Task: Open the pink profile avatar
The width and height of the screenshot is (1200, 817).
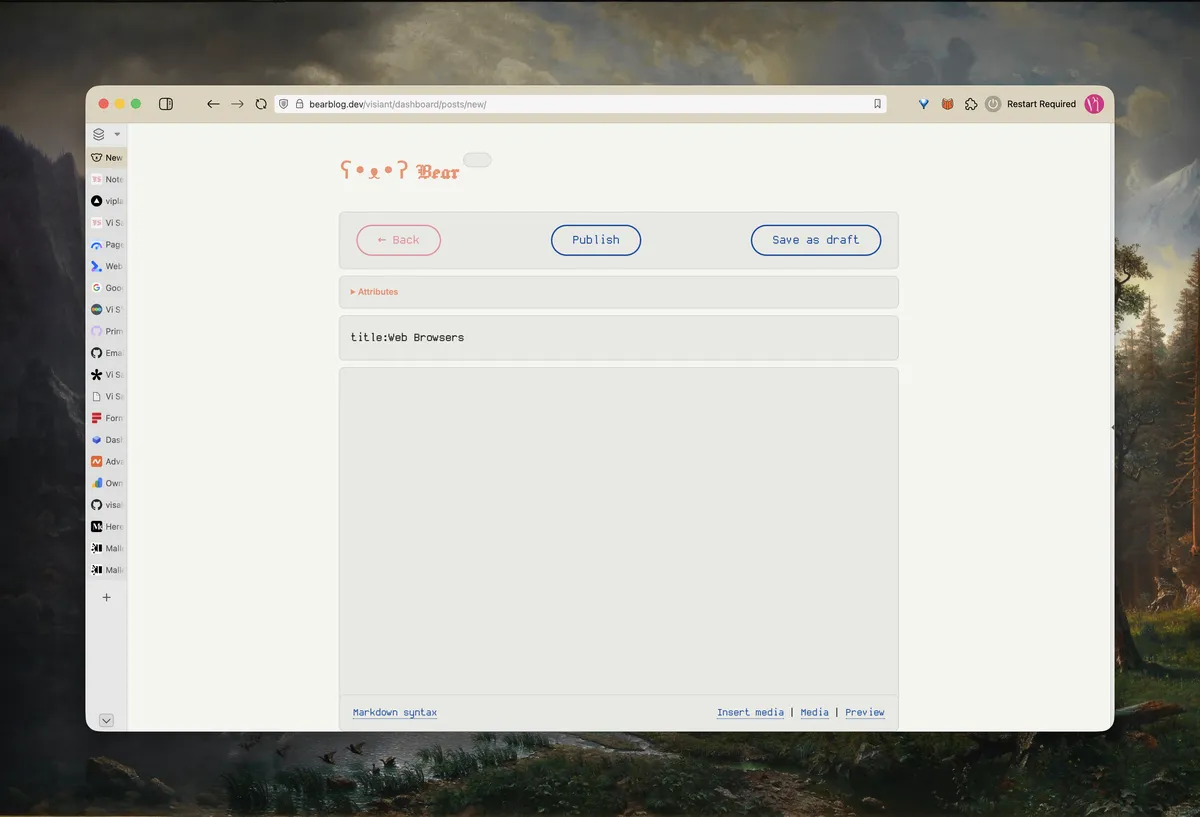Action: tap(1094, 104)
